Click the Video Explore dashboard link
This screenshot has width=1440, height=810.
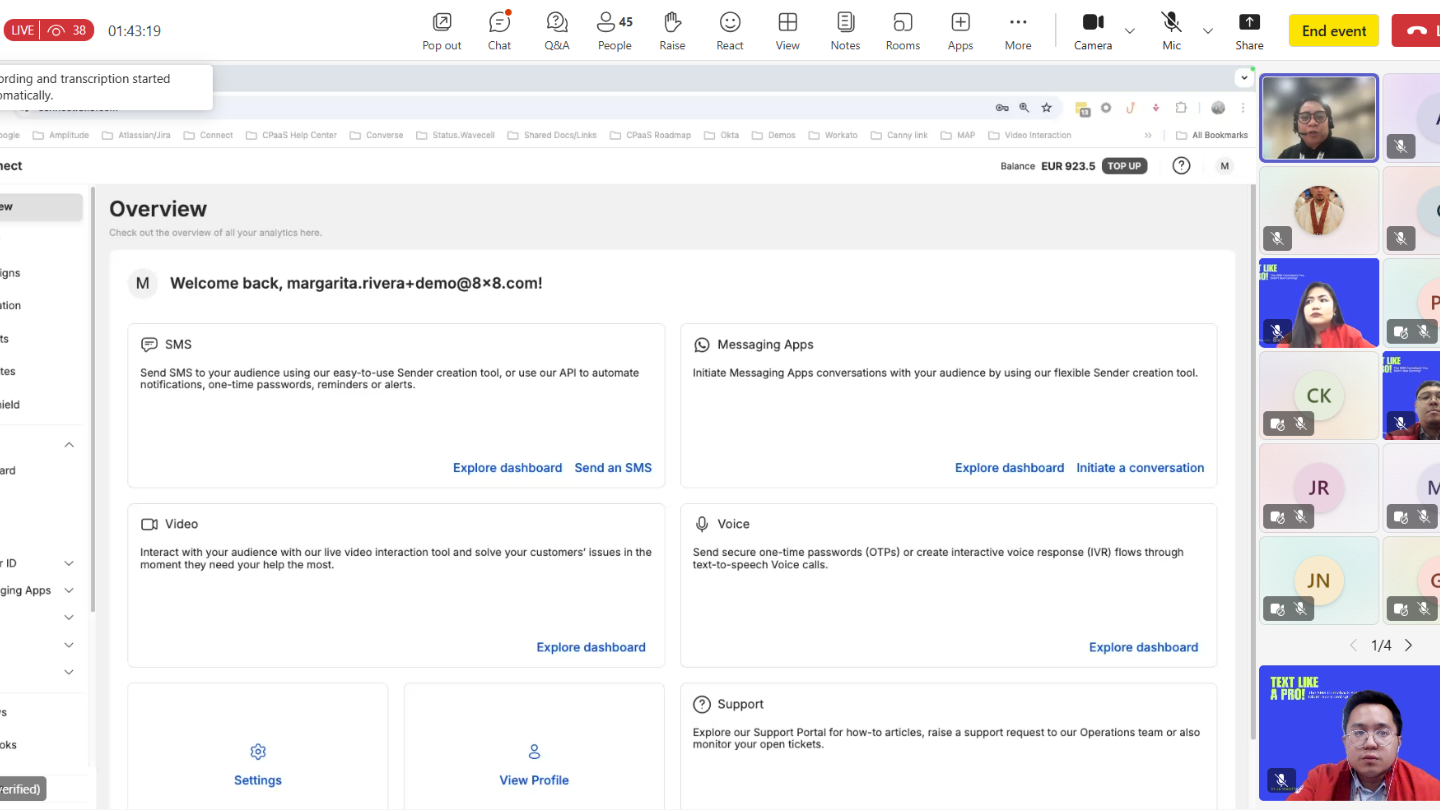coord(591,647)
